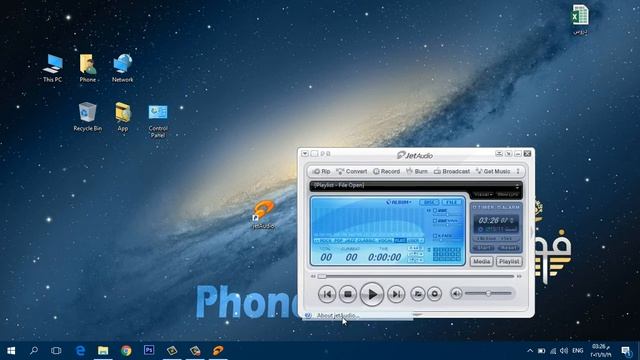This screenshot has height=360, width=640.
Task: Select the ALARM option
Action: (509, 207)
